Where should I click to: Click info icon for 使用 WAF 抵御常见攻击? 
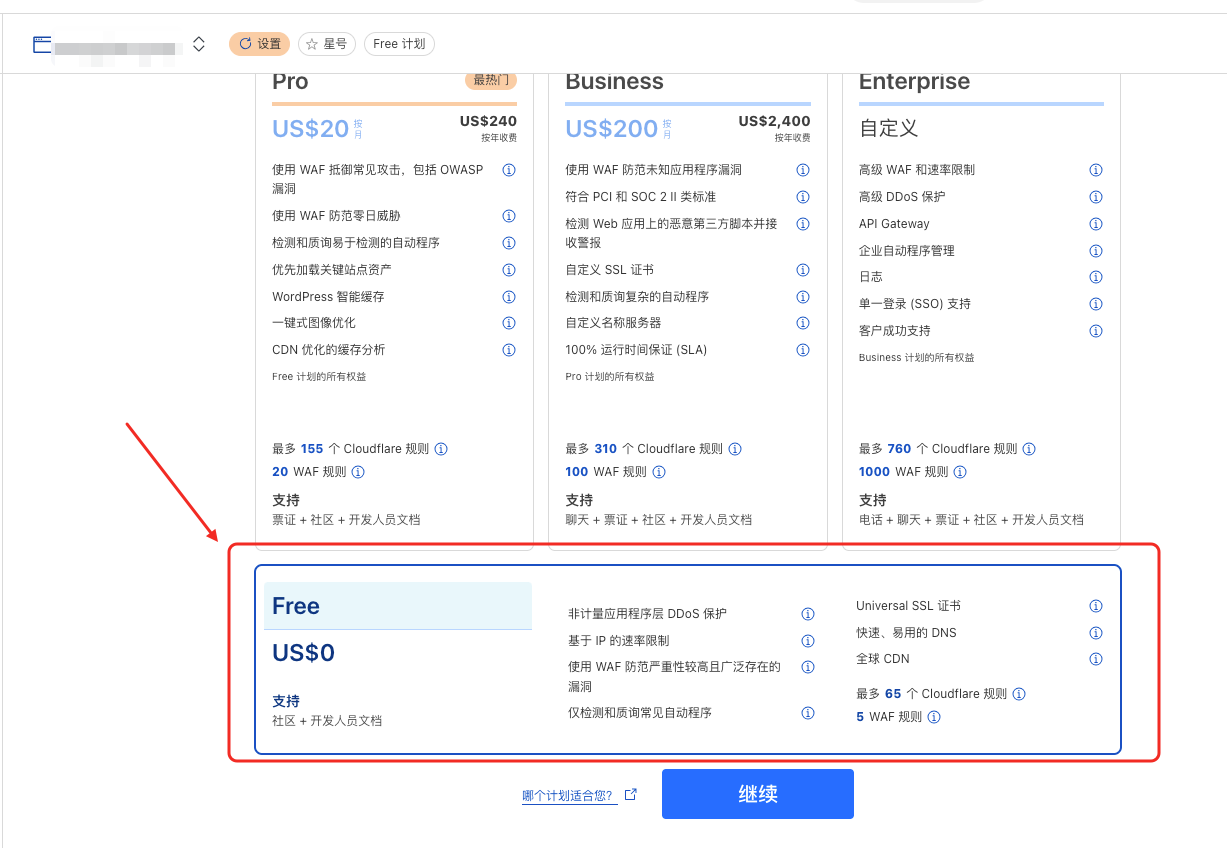tap(509, 170)
